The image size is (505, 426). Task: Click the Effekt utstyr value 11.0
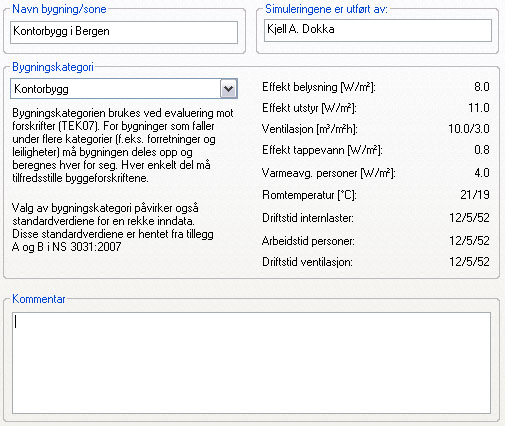point(479,108)
